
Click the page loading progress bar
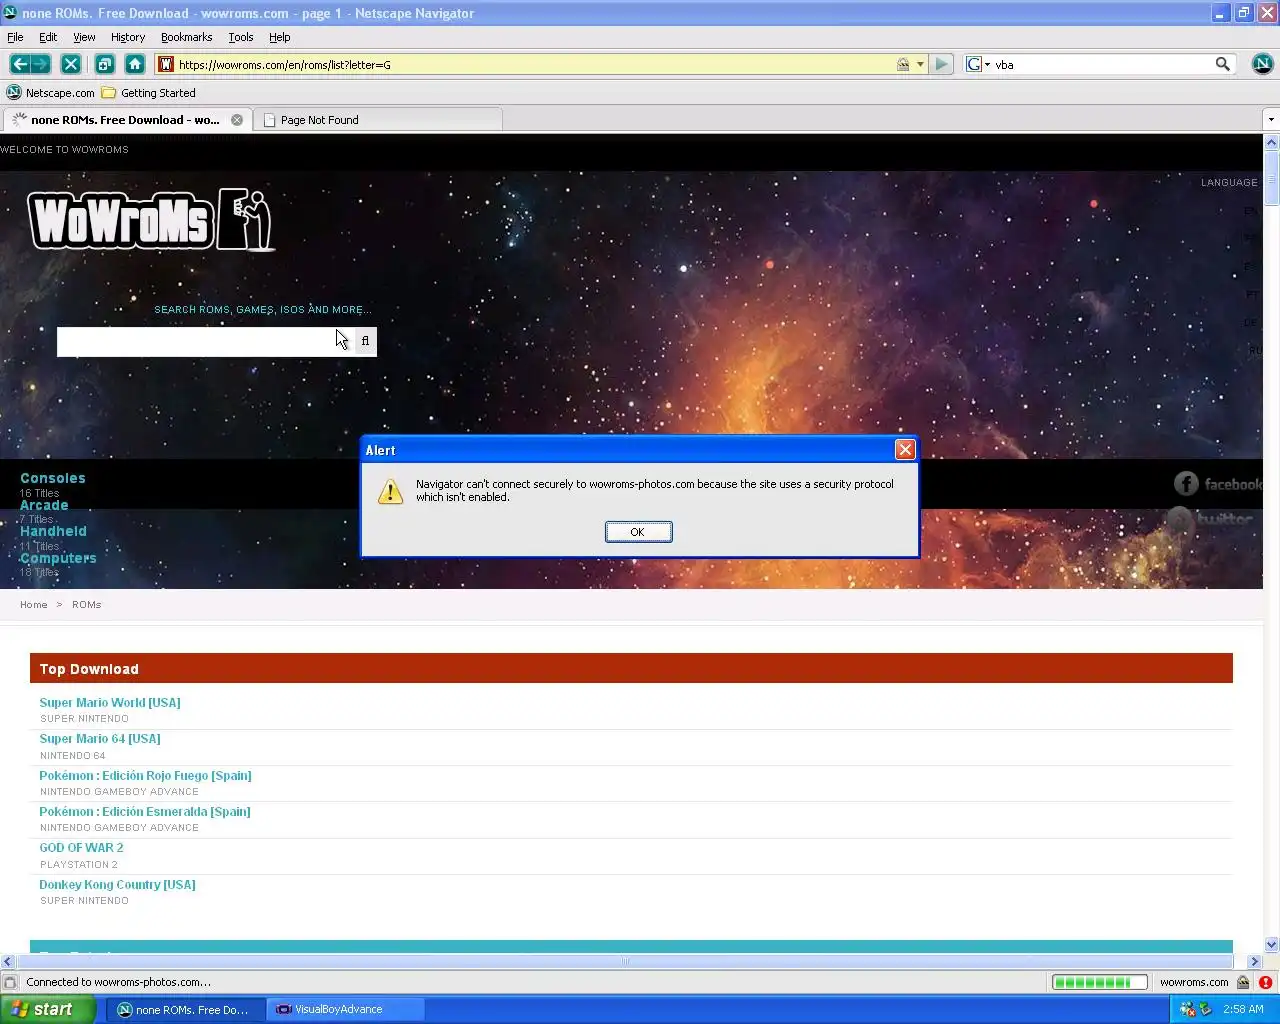coord(1099,982)
